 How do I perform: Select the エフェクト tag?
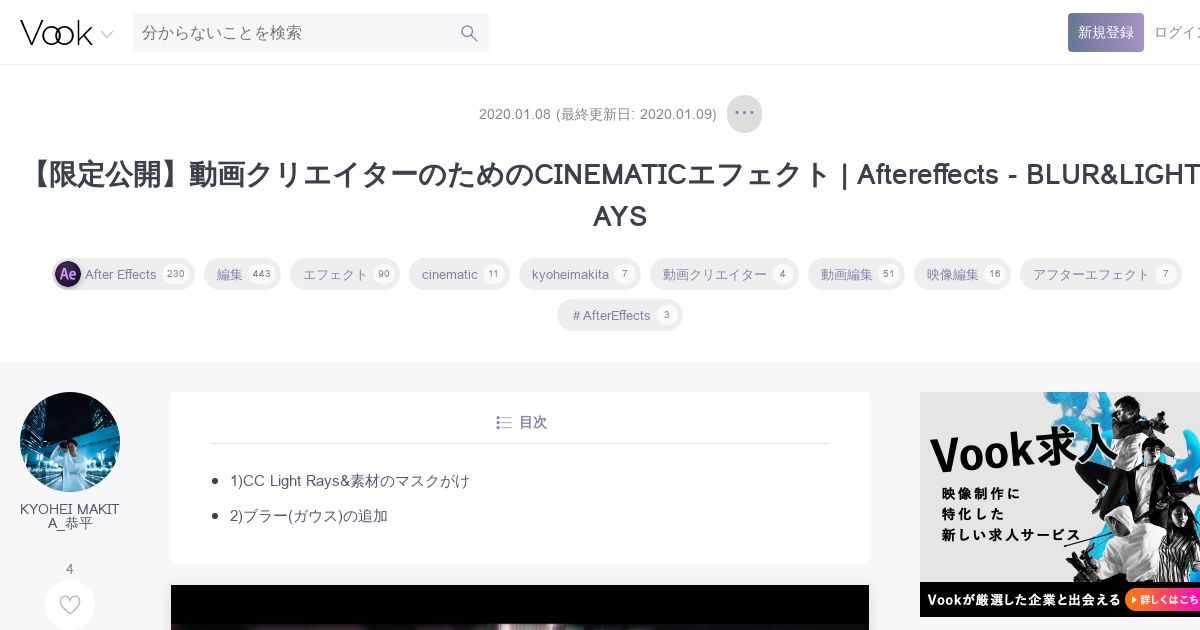point(345,274)
